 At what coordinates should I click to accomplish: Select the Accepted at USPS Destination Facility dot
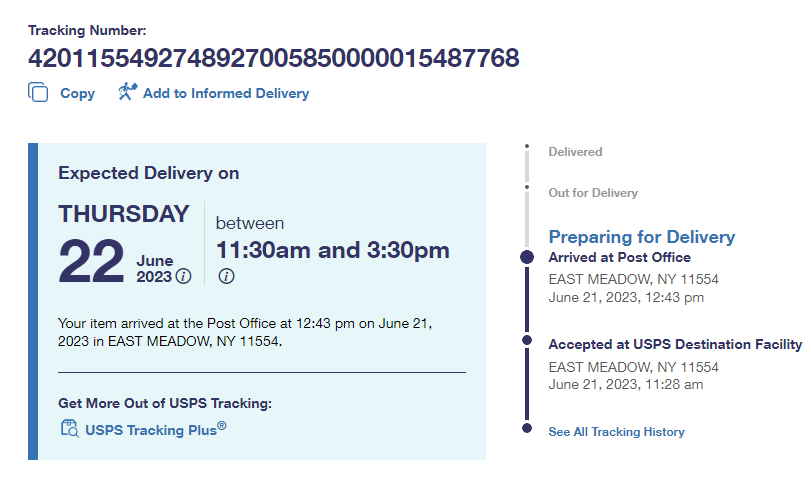coord(527,341)
